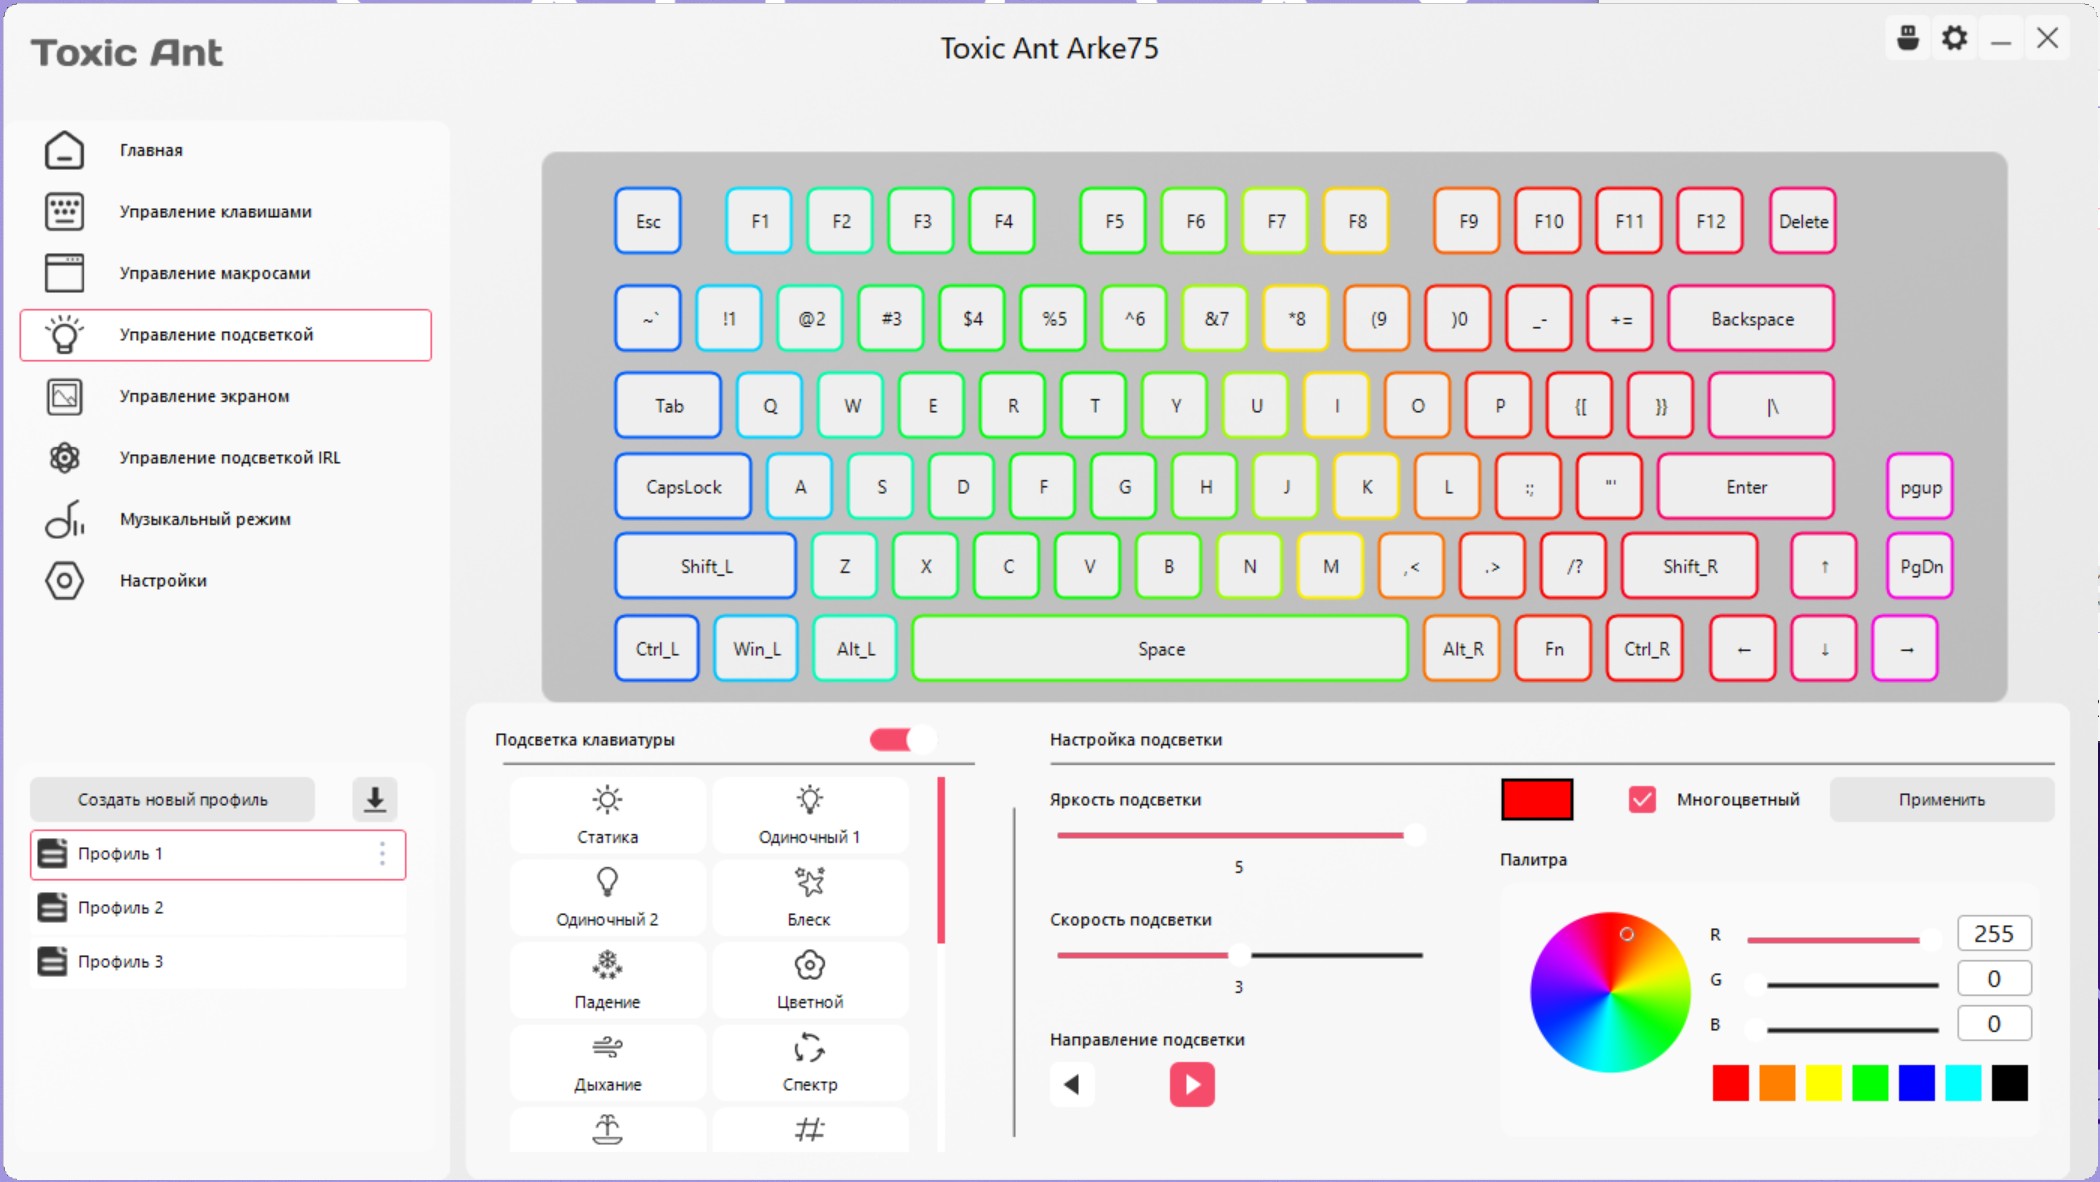This screenshot has height=1182, width=2100.
Task: Pick a color on the palette wheel
Action: click(1610, 992)
